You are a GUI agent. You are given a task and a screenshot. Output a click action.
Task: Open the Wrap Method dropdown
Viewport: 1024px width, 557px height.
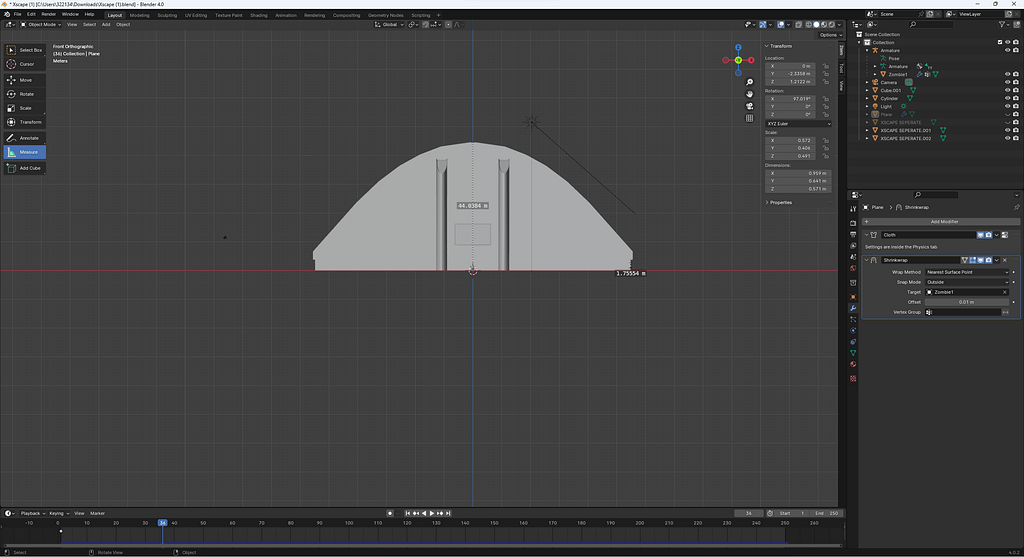point(967,272)
